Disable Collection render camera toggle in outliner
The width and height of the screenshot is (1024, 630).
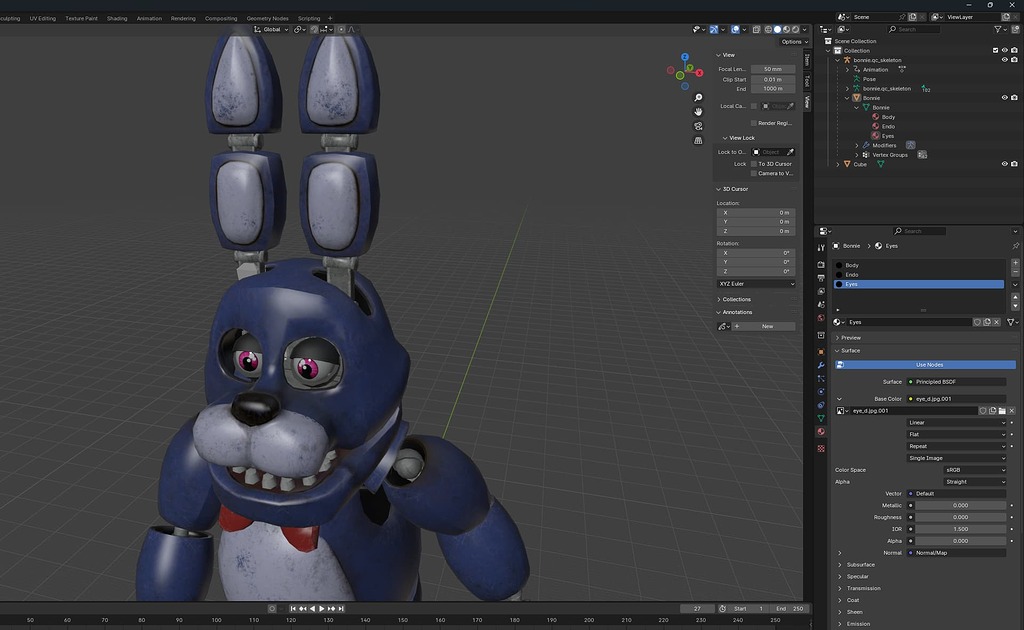1013,50
